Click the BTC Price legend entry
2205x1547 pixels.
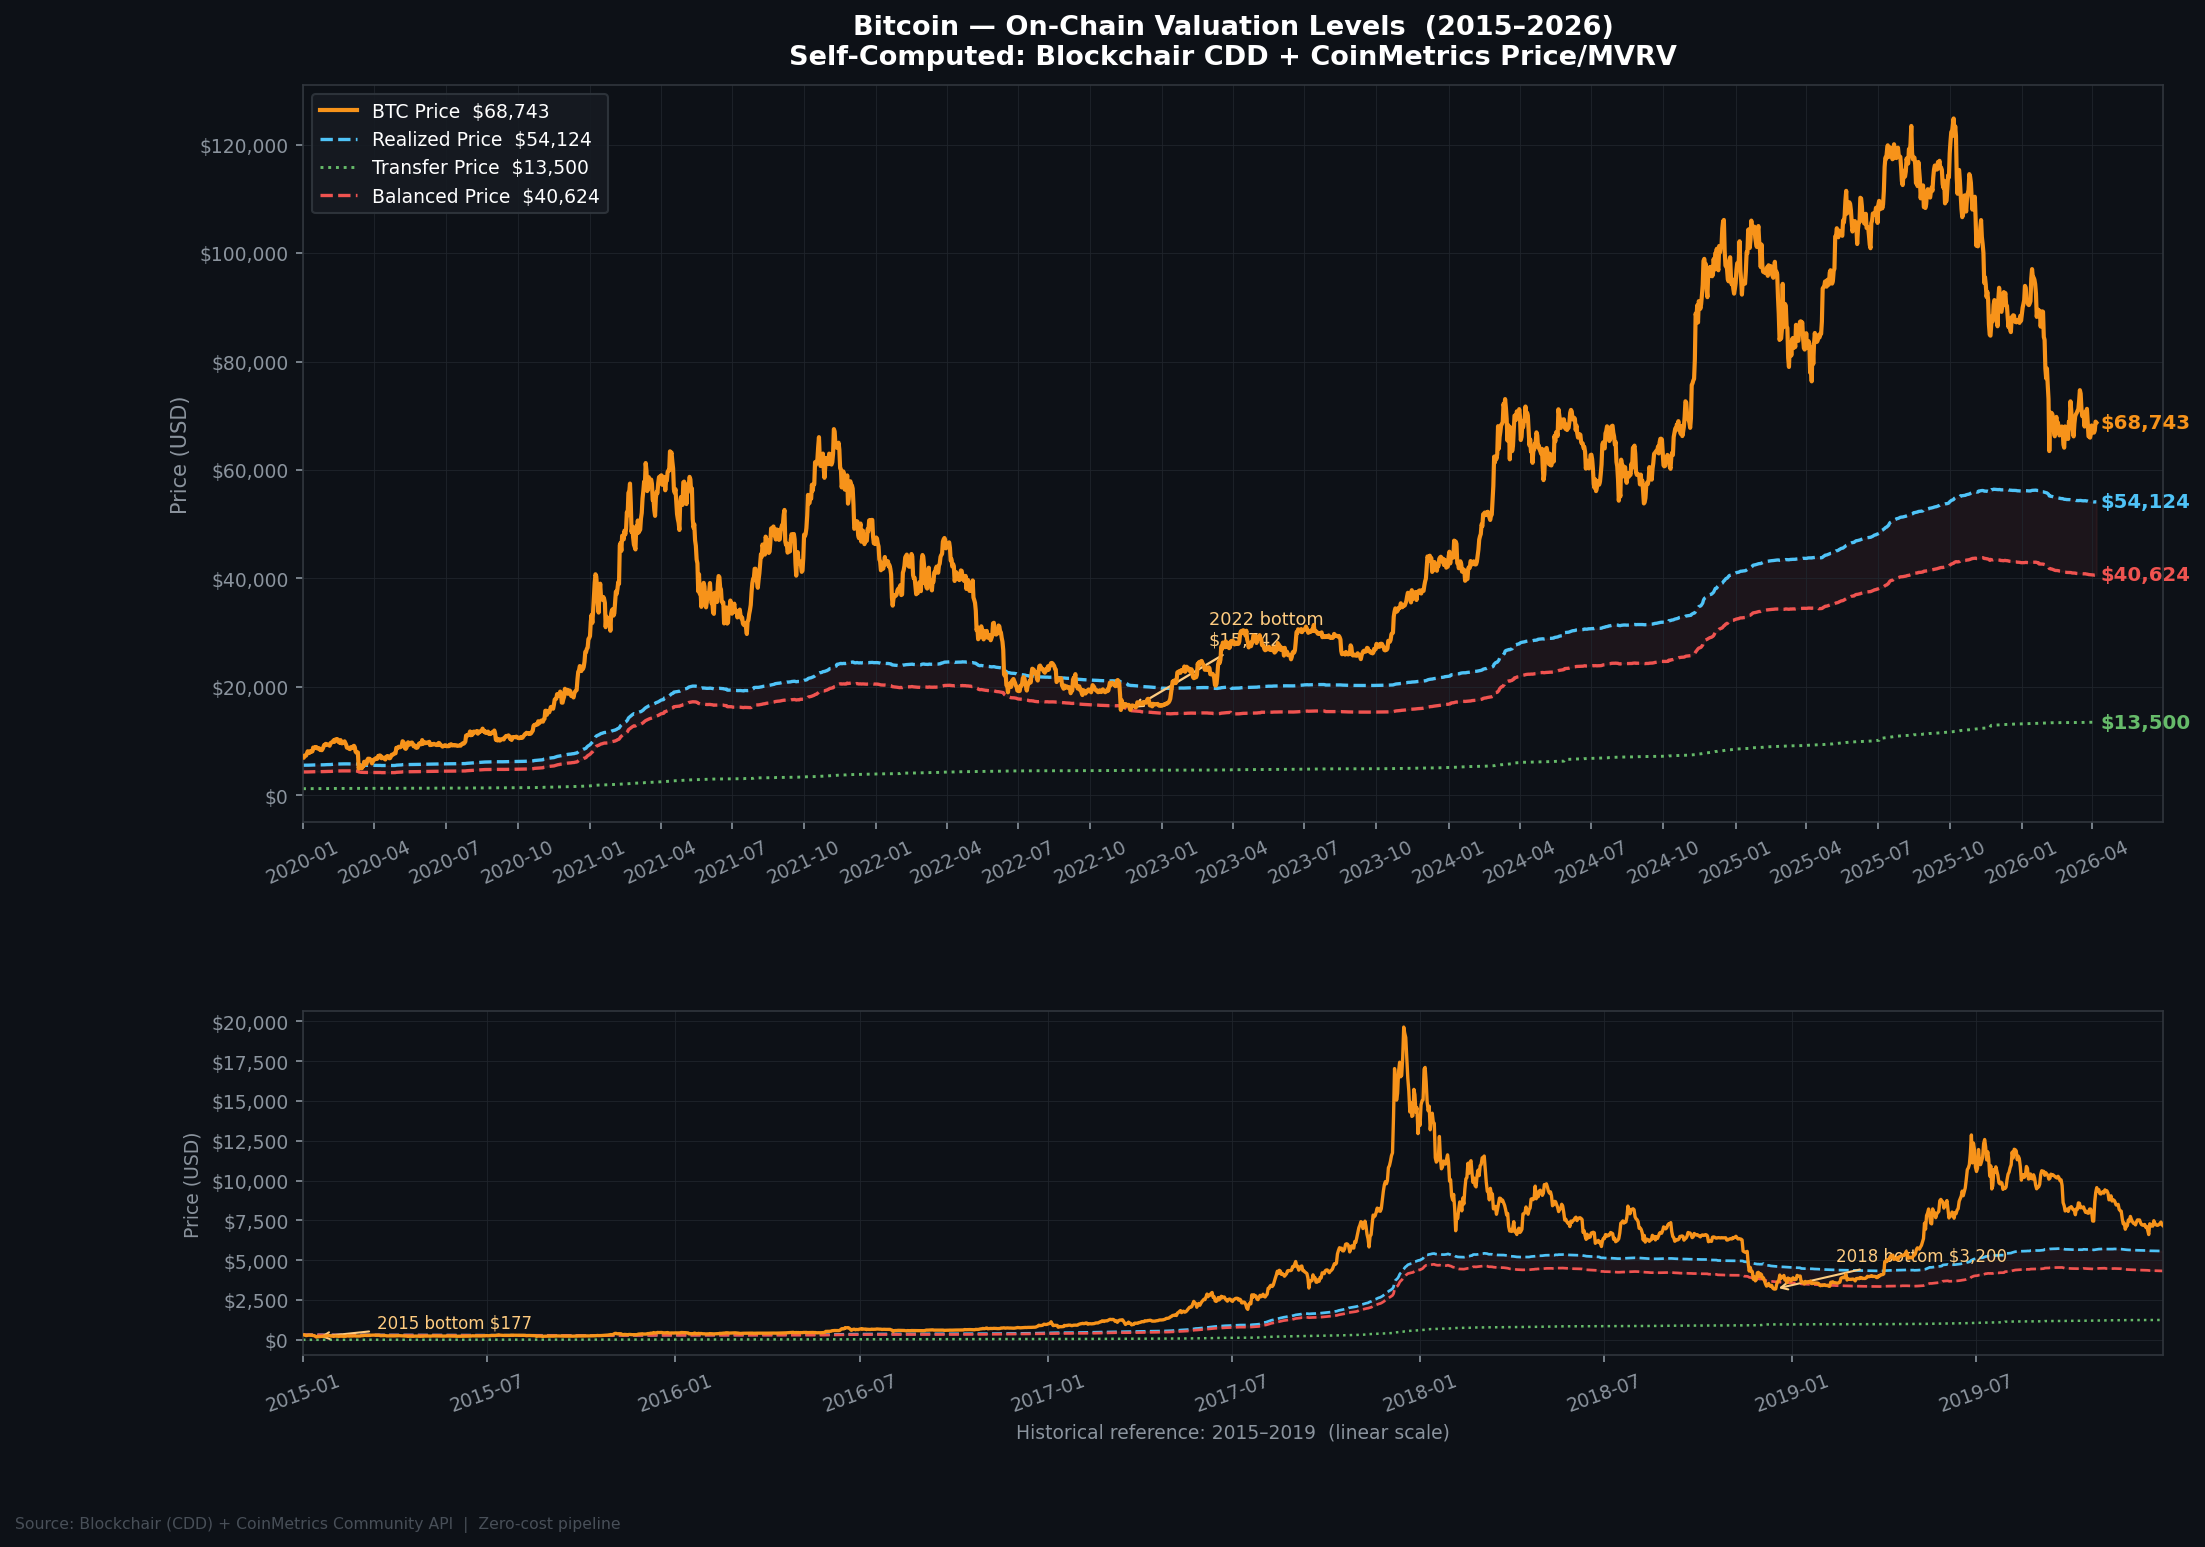[x=460, y=111]
